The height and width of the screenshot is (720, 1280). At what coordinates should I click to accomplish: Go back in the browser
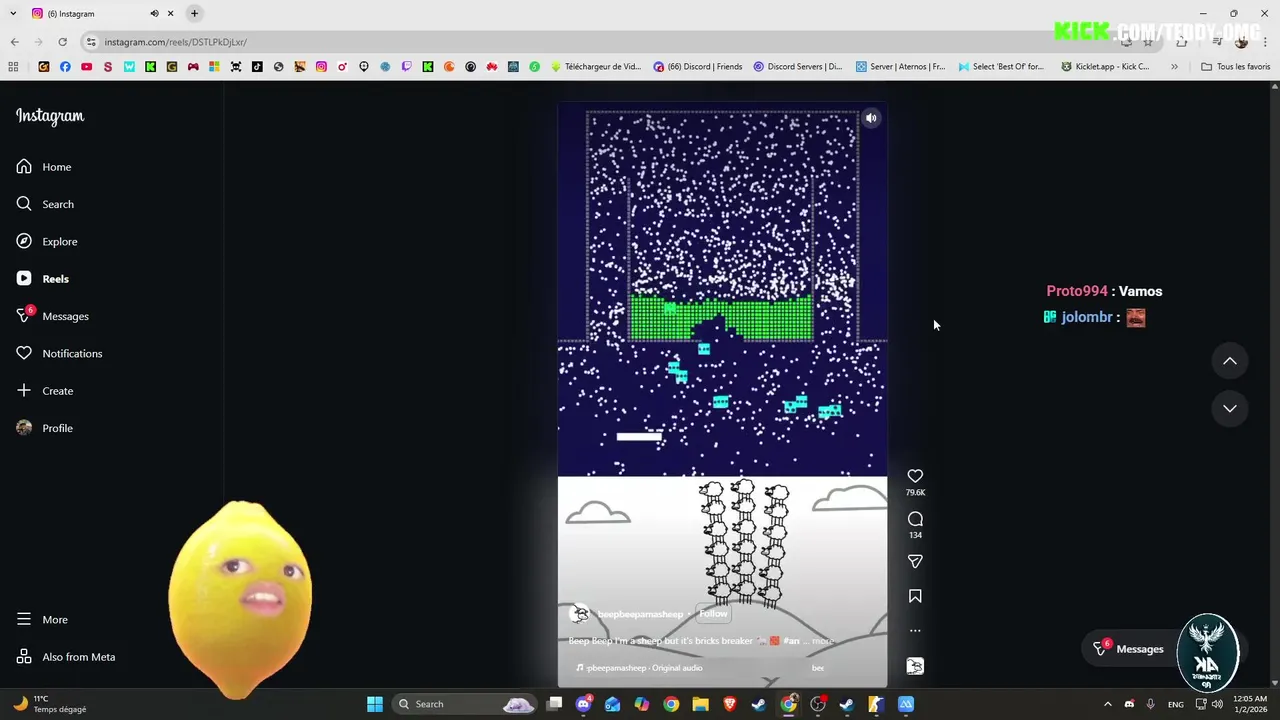click(14, 42)
